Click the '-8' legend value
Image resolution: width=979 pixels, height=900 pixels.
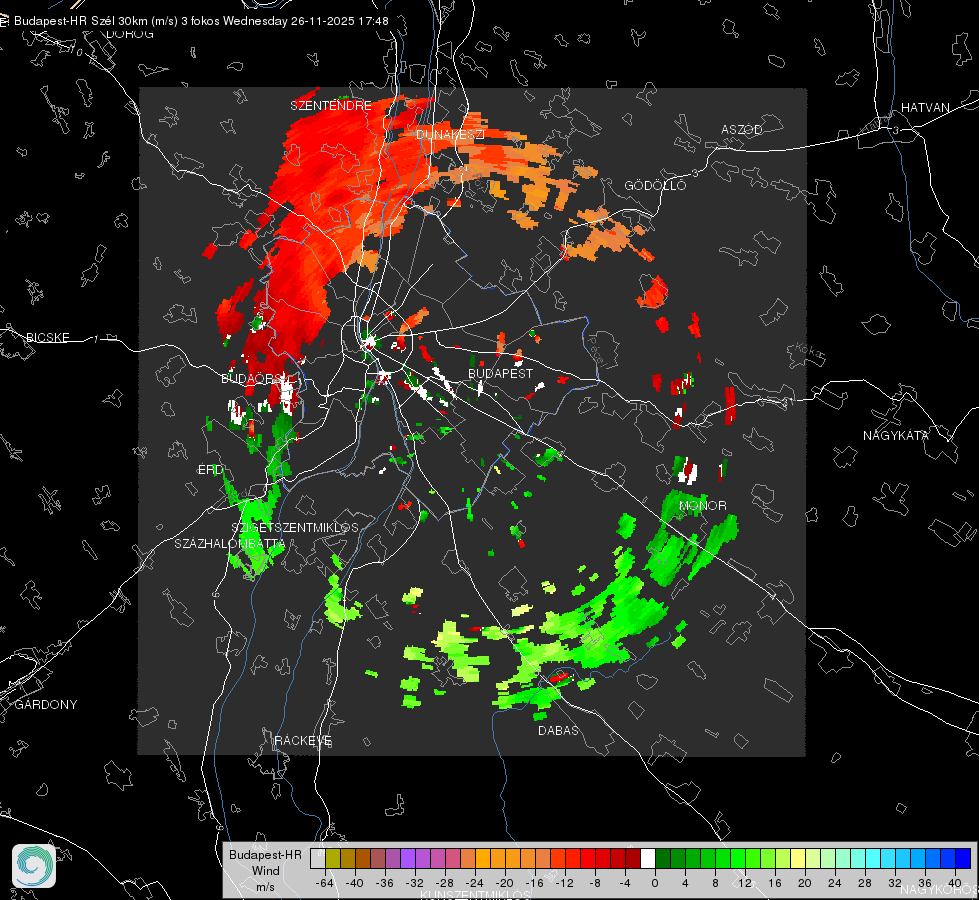coord(596,883)
